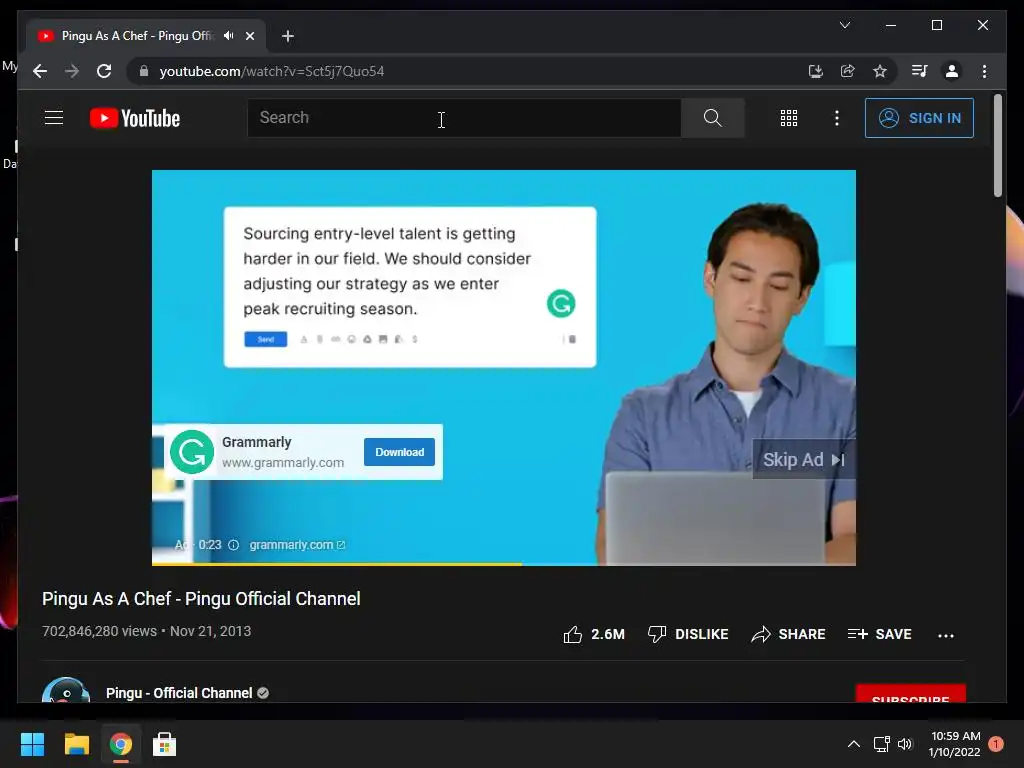Image resolution: width=1024 pixels, height=768 pixels.
Task: Select the Pingu As A Chef tab
Action: 137,36
